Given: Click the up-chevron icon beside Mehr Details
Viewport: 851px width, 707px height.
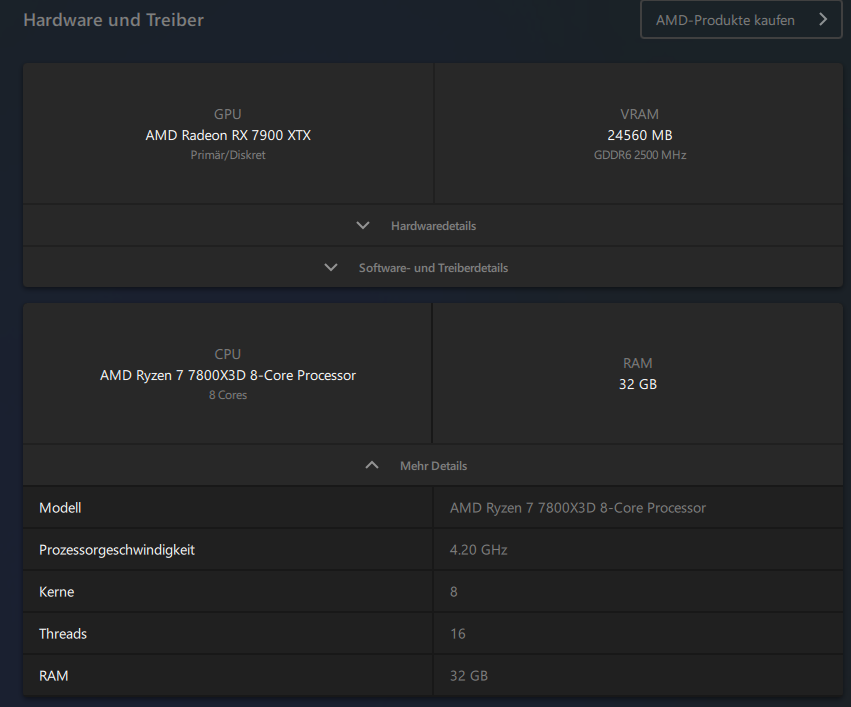Looking at the screenshot, I should click(x=372, y=465).
